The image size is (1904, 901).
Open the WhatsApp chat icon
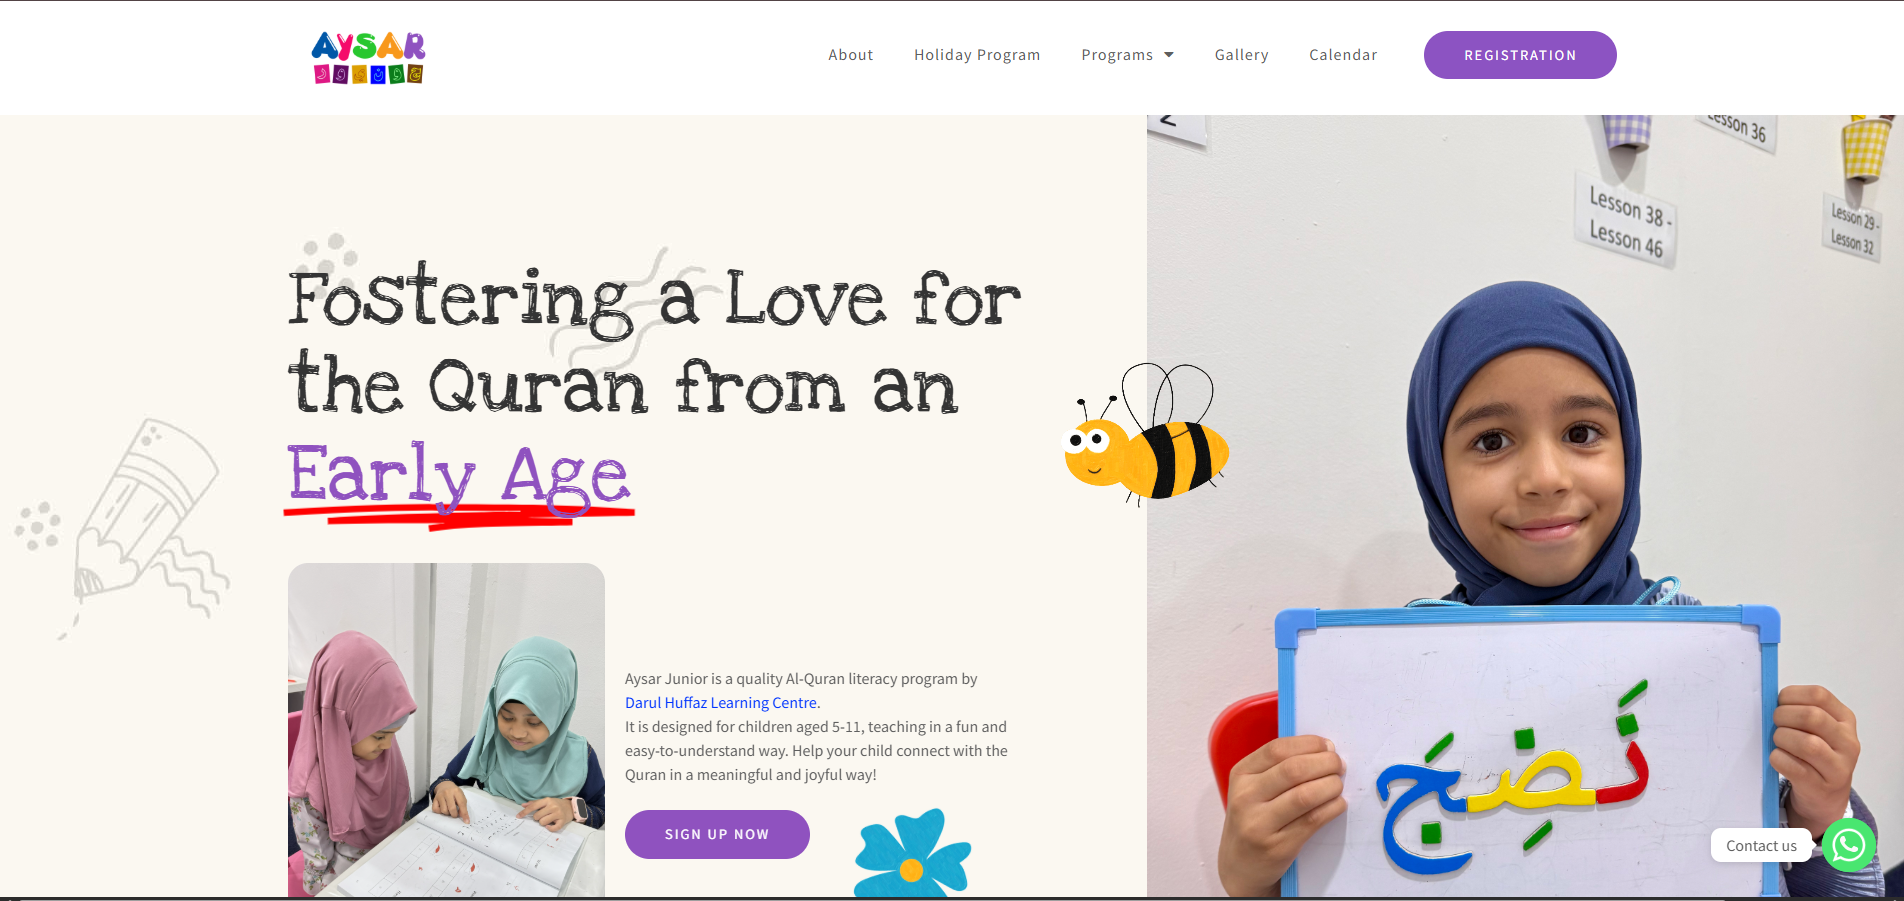pos(1848,845)
